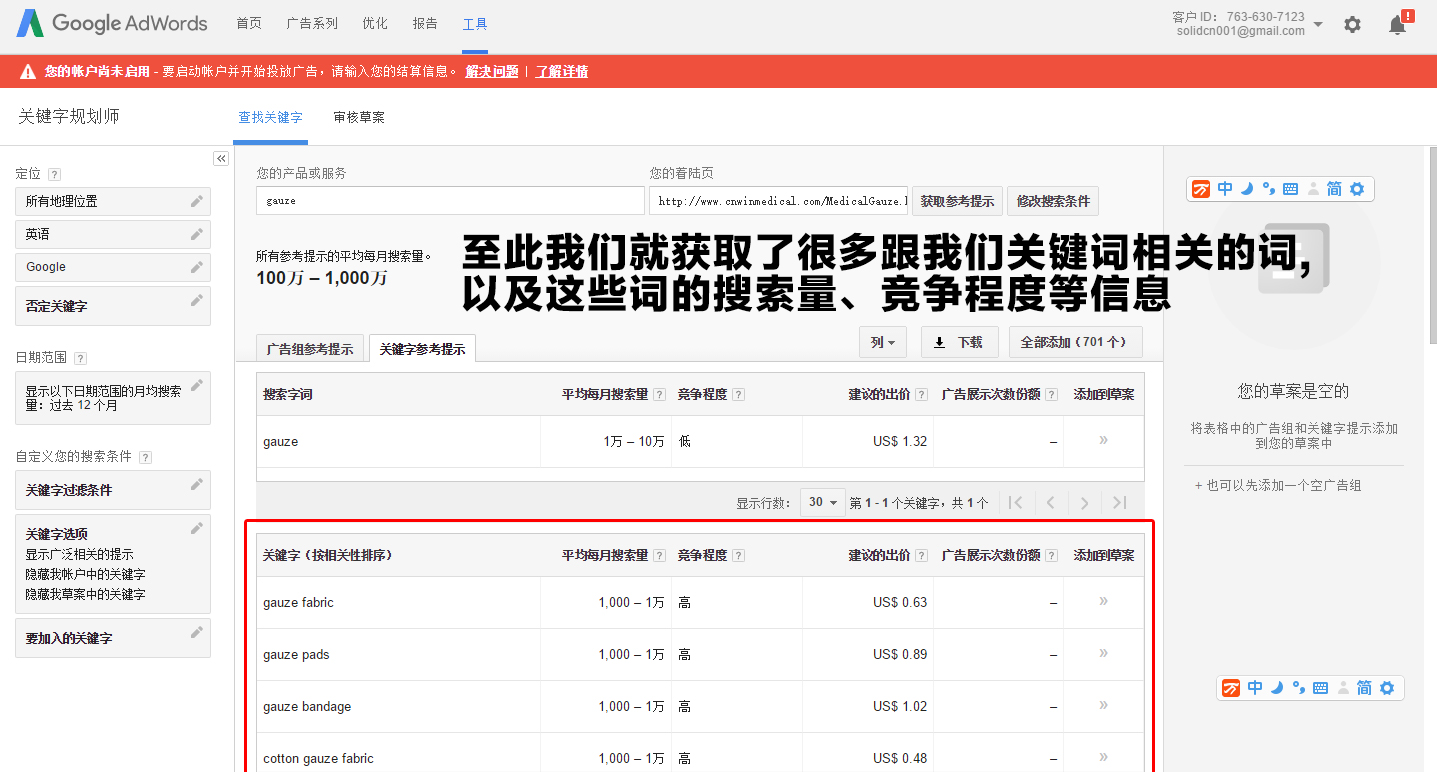Open the rows-per-page 30 dropdown
This screenshot has width=1437, height=772.
coord(822,502)
